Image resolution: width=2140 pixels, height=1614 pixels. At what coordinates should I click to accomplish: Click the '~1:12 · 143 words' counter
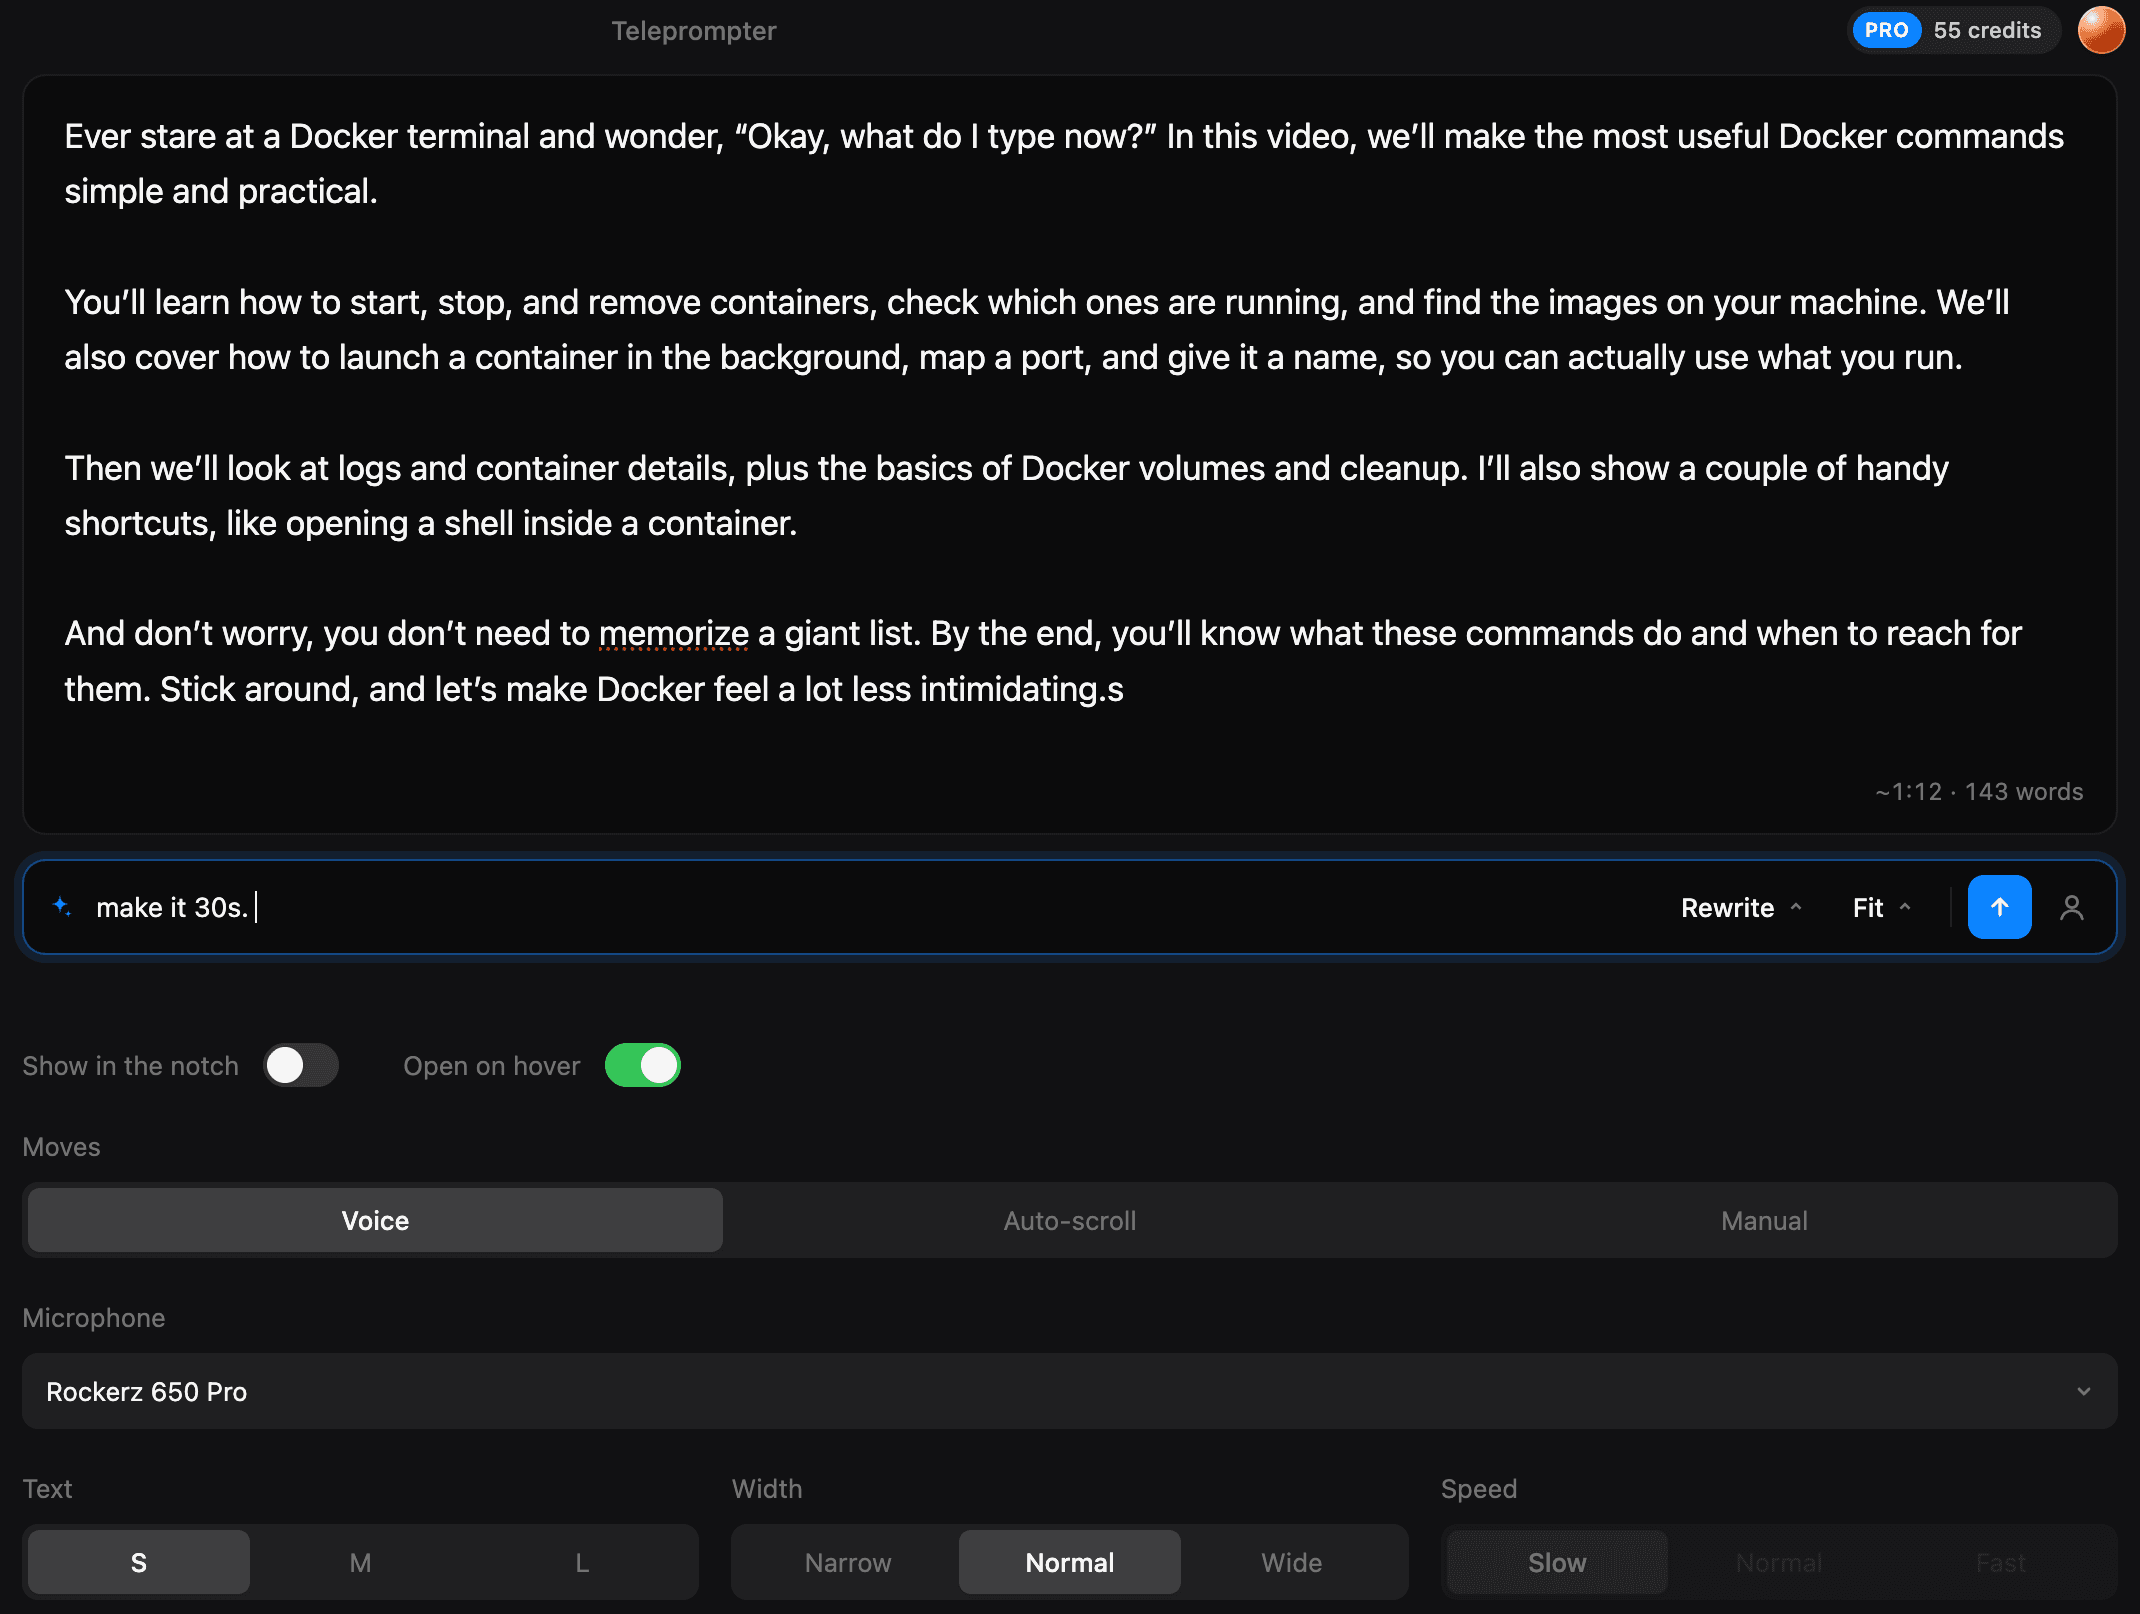(x=1979, y=792)
